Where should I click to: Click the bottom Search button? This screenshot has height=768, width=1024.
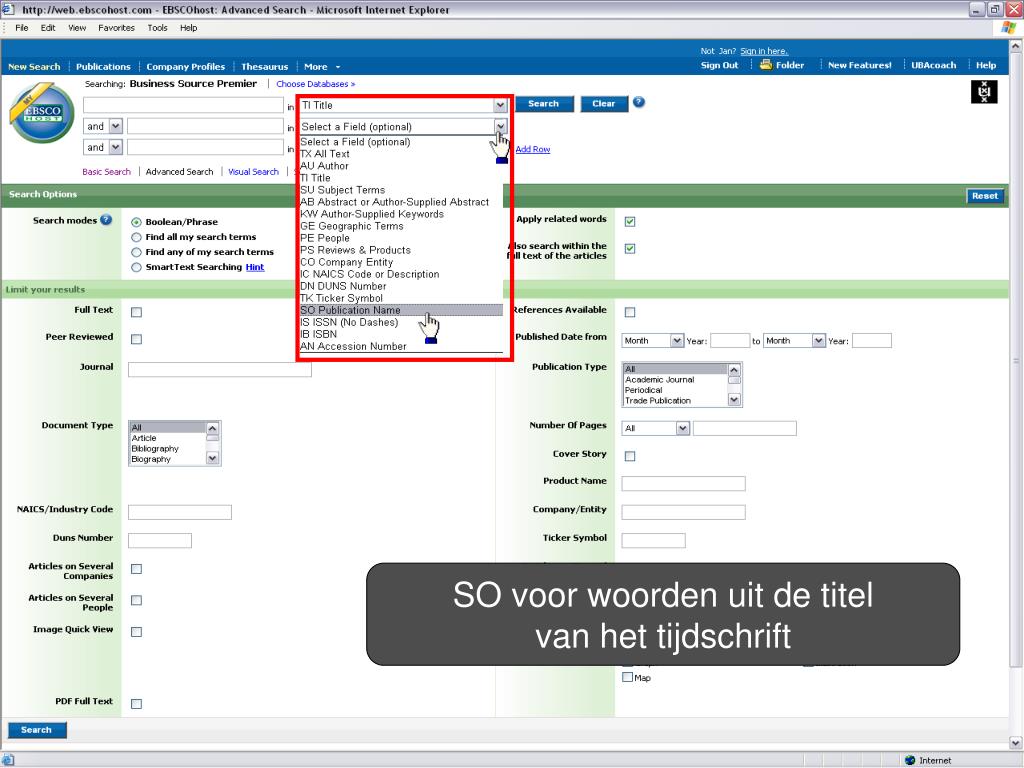pyautogui.click(x=37, y=730)
